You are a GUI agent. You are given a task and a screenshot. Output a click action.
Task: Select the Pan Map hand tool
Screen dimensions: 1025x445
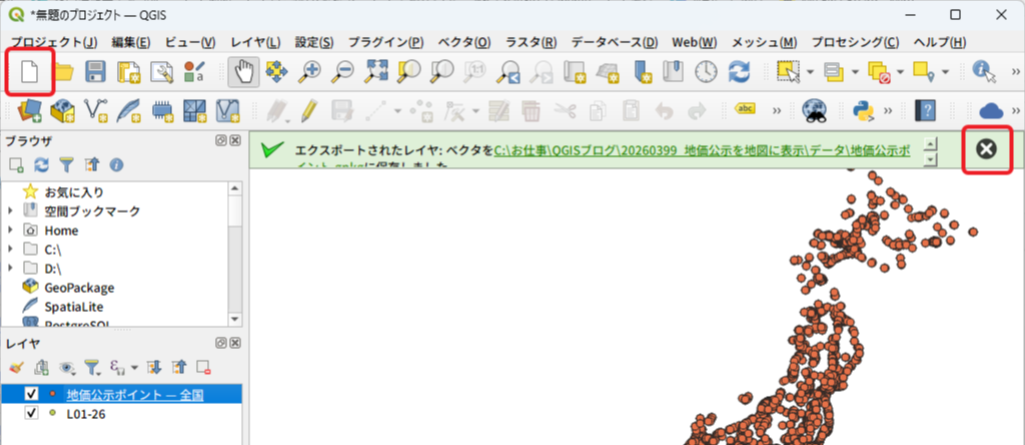pyautogui.click(x=245, y=72)
